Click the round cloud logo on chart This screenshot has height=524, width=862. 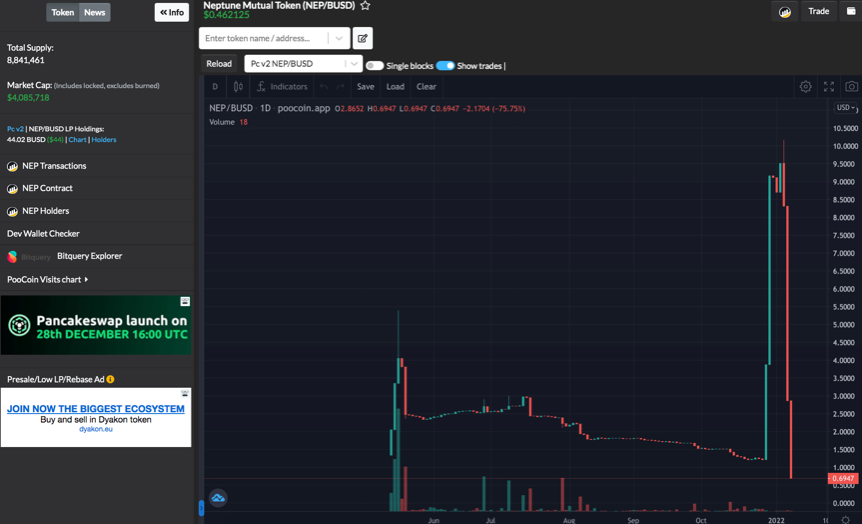218,498
